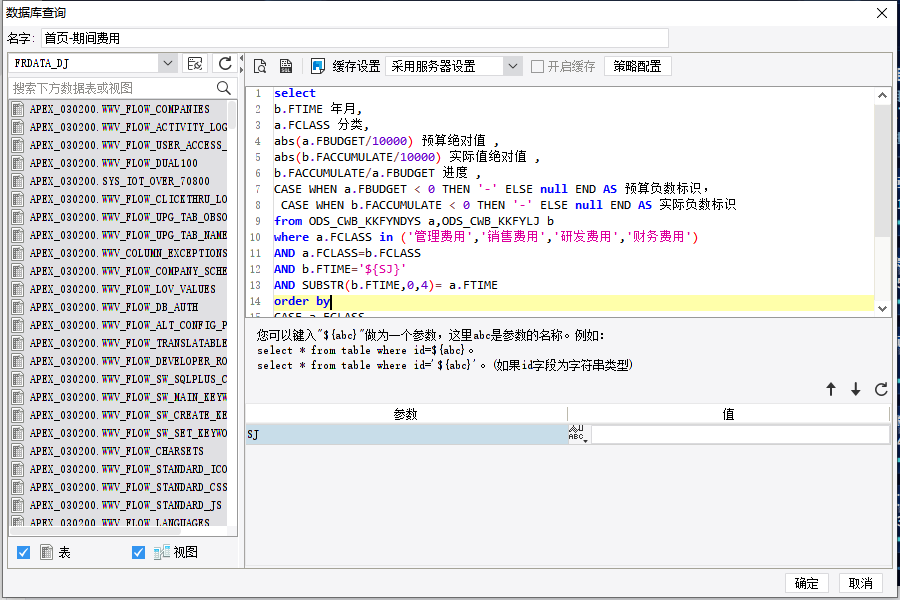Click the cache settings icon beside 缓存设置
This screenshot has height=600, width=900.
(x=317, y=66)
